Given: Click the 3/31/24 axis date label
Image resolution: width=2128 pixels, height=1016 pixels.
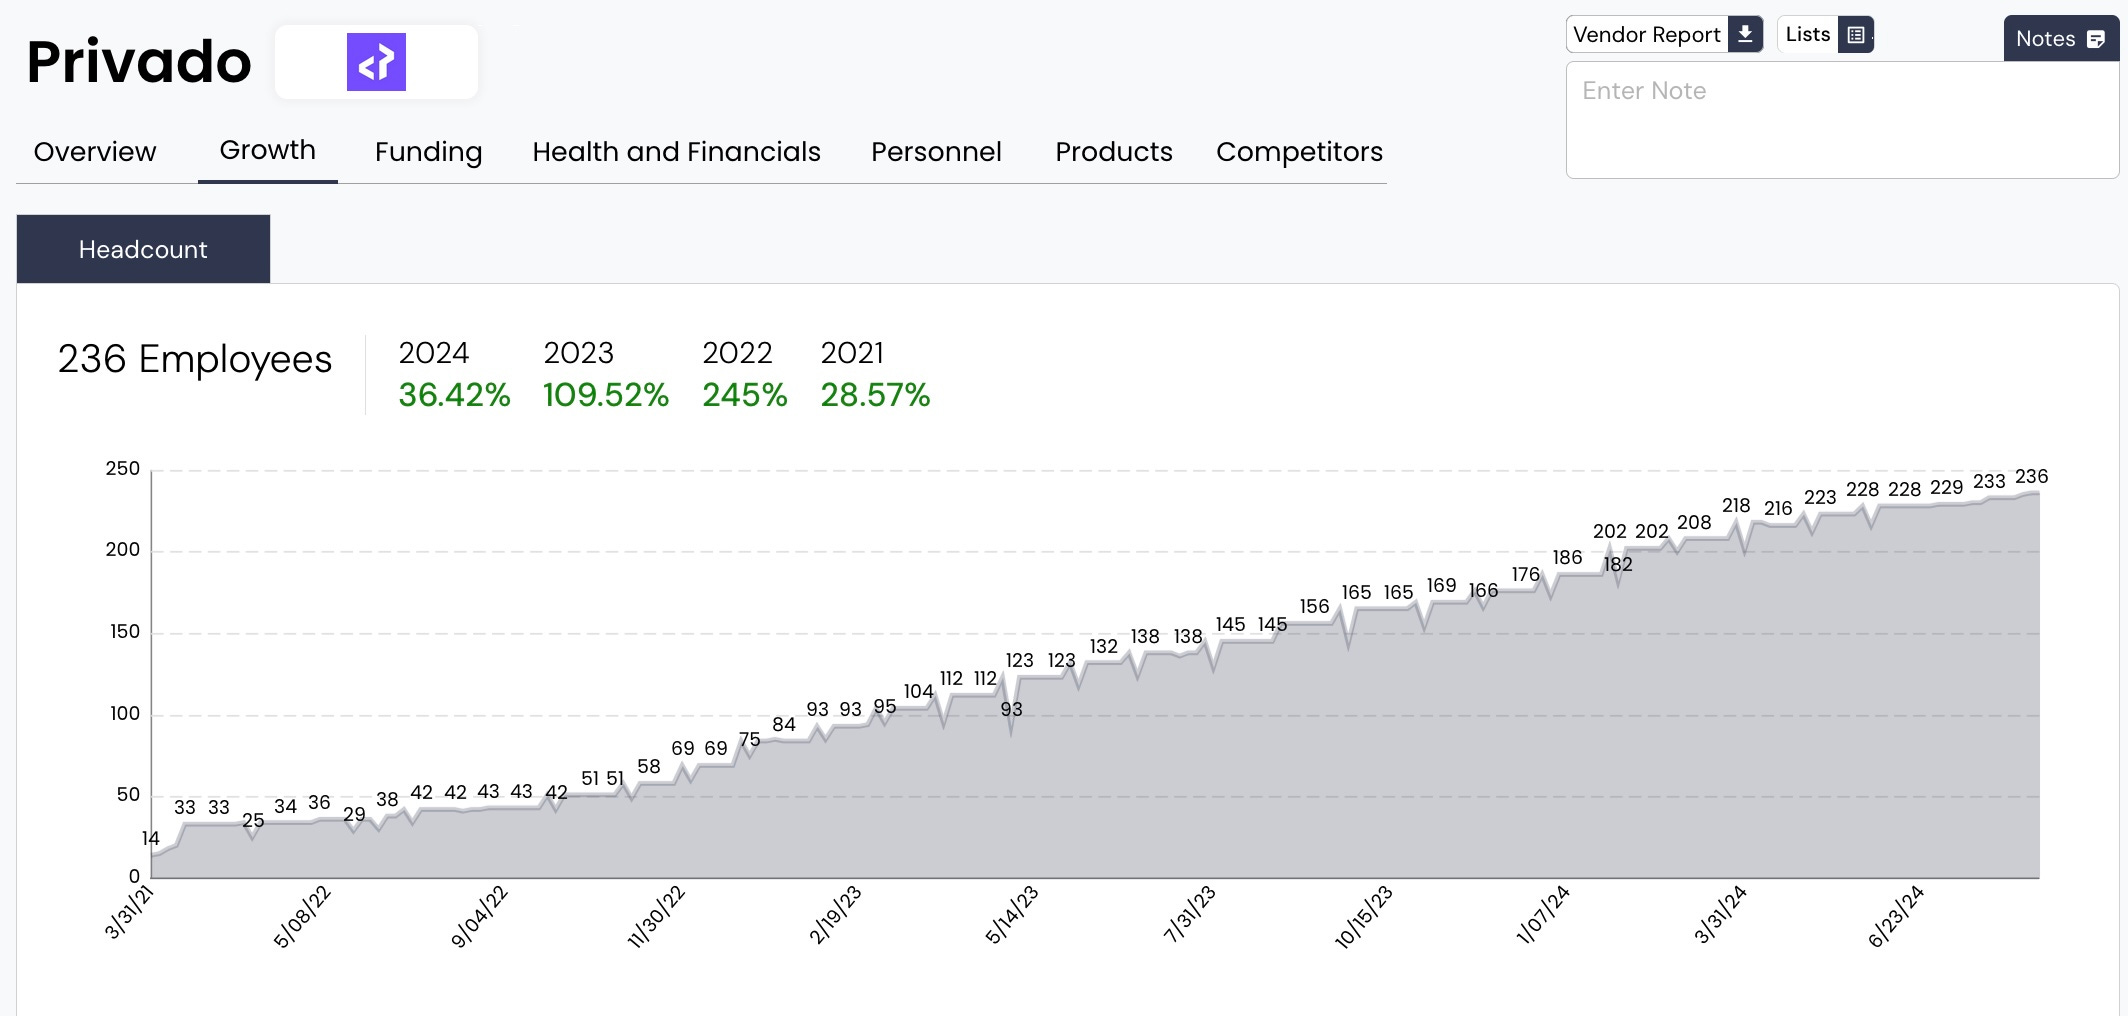Looking at the screenshot, I should click(x=1720, y=914).
